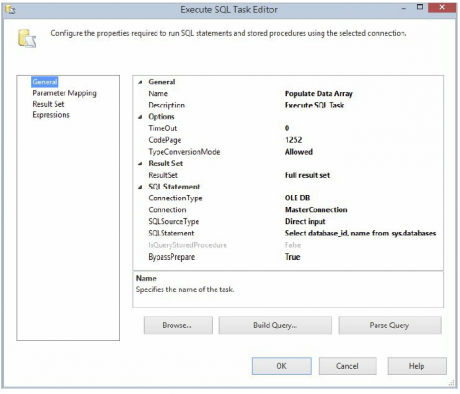This screenshot has width=460, height=394.
Task: Edit the Name value Populate Data Array
Action: coord(319,94)
